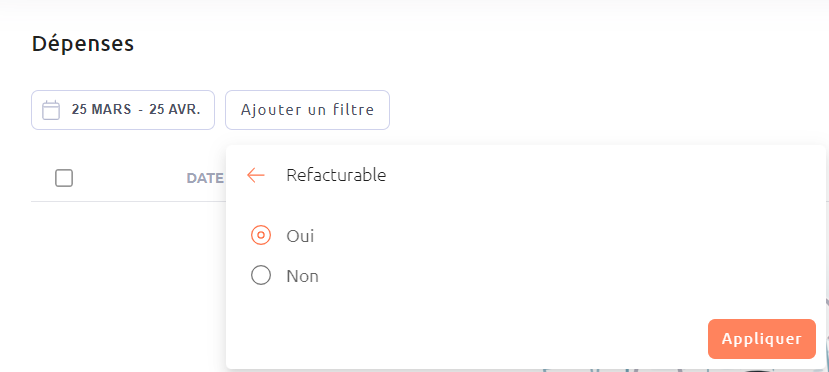Apply the filter with Appliquer button
Viewport: 829px width, 372px height.
click(x=761, y=339)
